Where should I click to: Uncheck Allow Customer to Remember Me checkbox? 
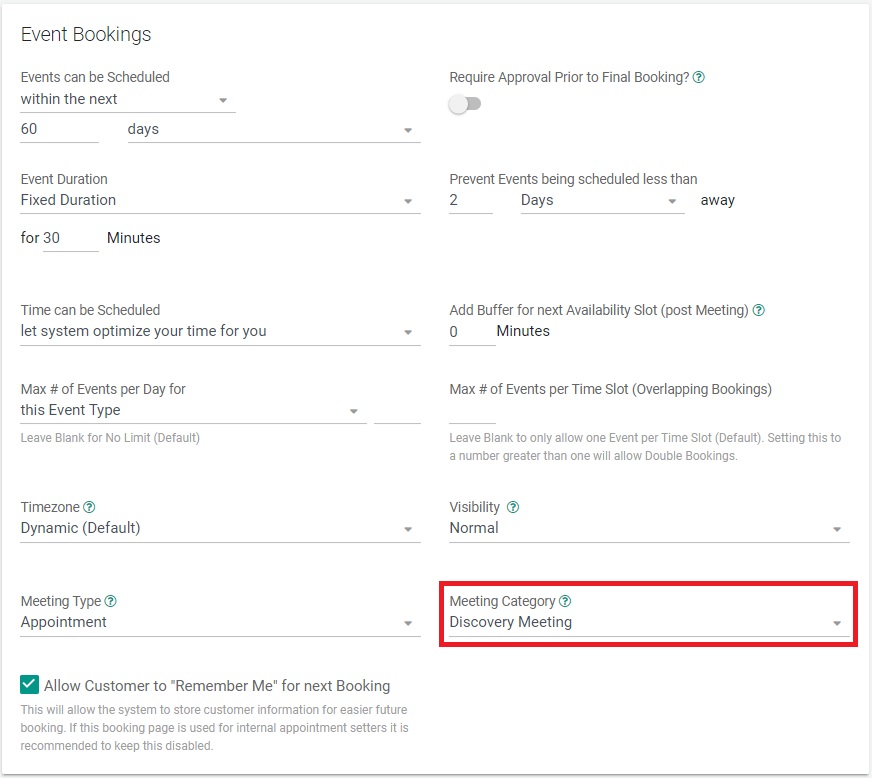click(x=29, y=685)
